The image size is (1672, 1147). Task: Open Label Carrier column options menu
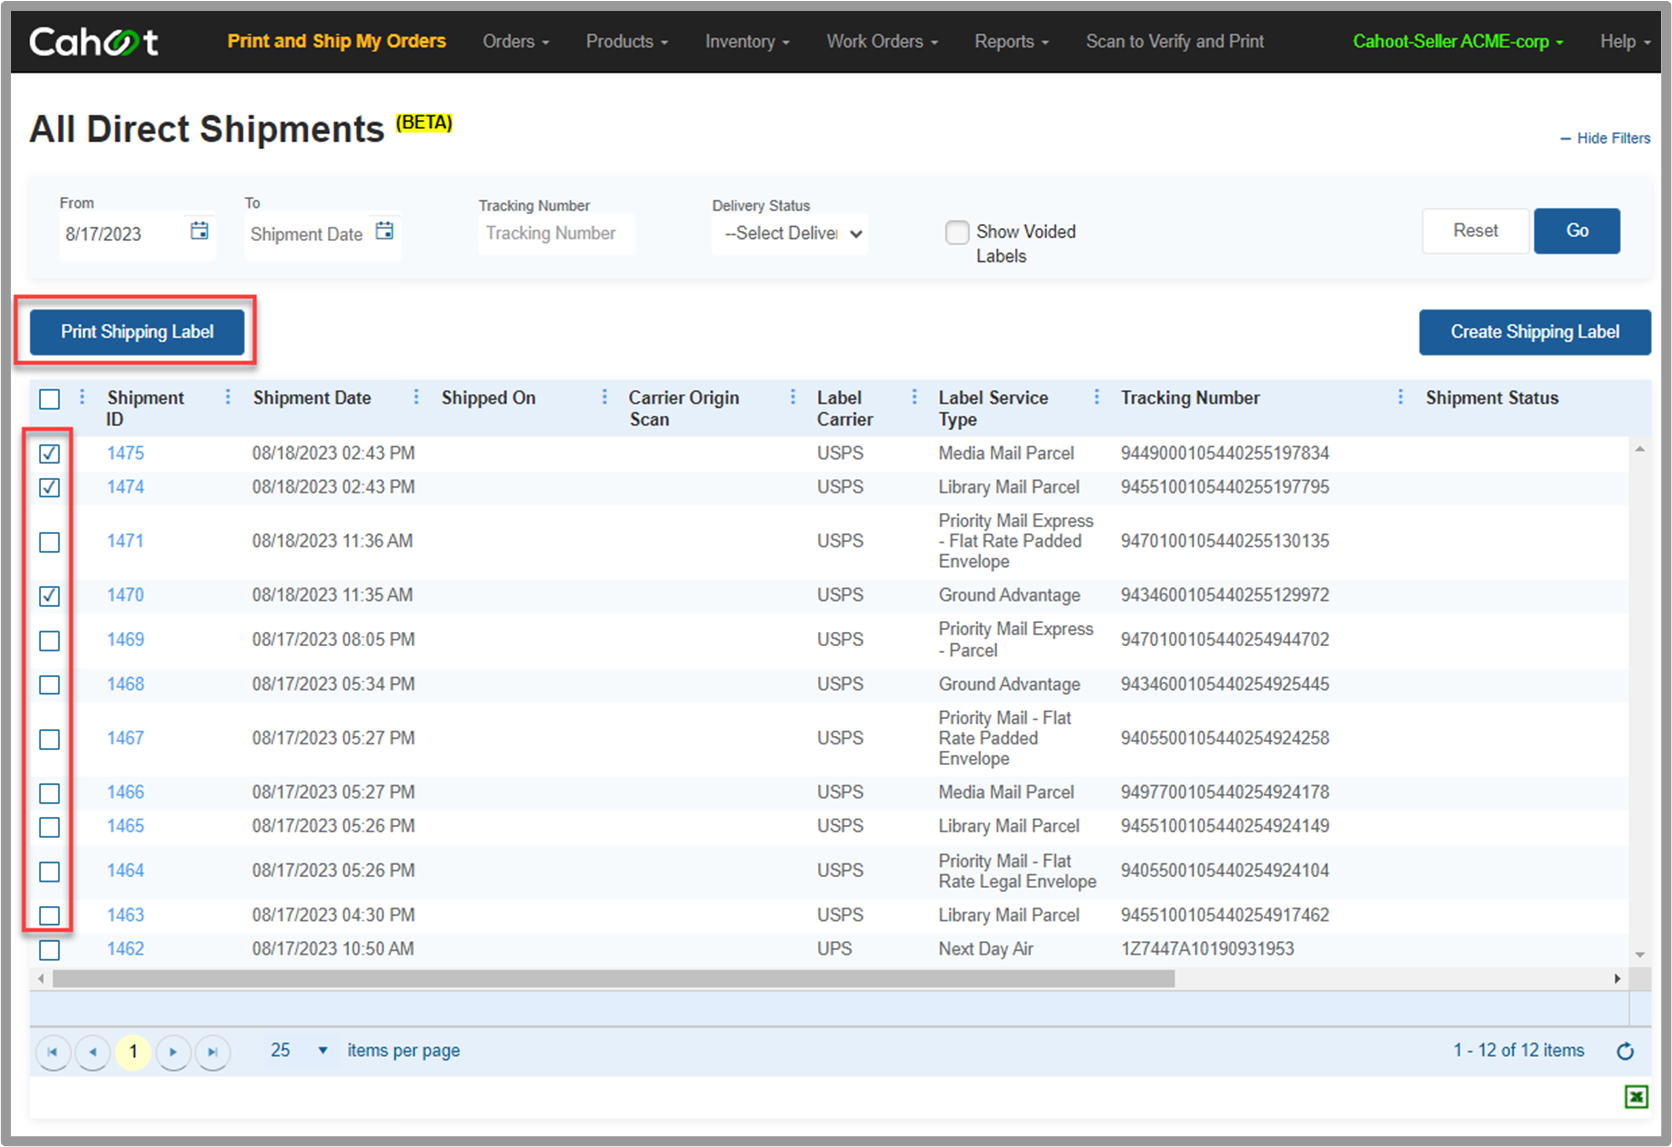[x=914, y=397]
